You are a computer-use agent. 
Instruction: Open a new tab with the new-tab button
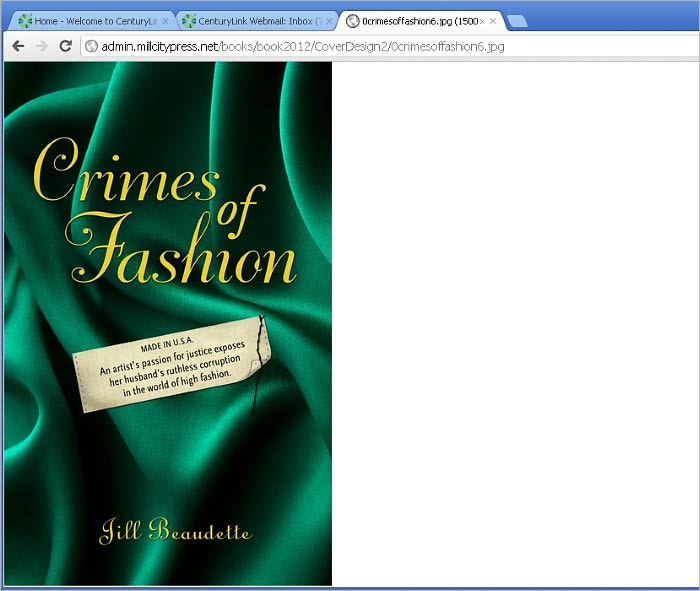coord(517,21)
